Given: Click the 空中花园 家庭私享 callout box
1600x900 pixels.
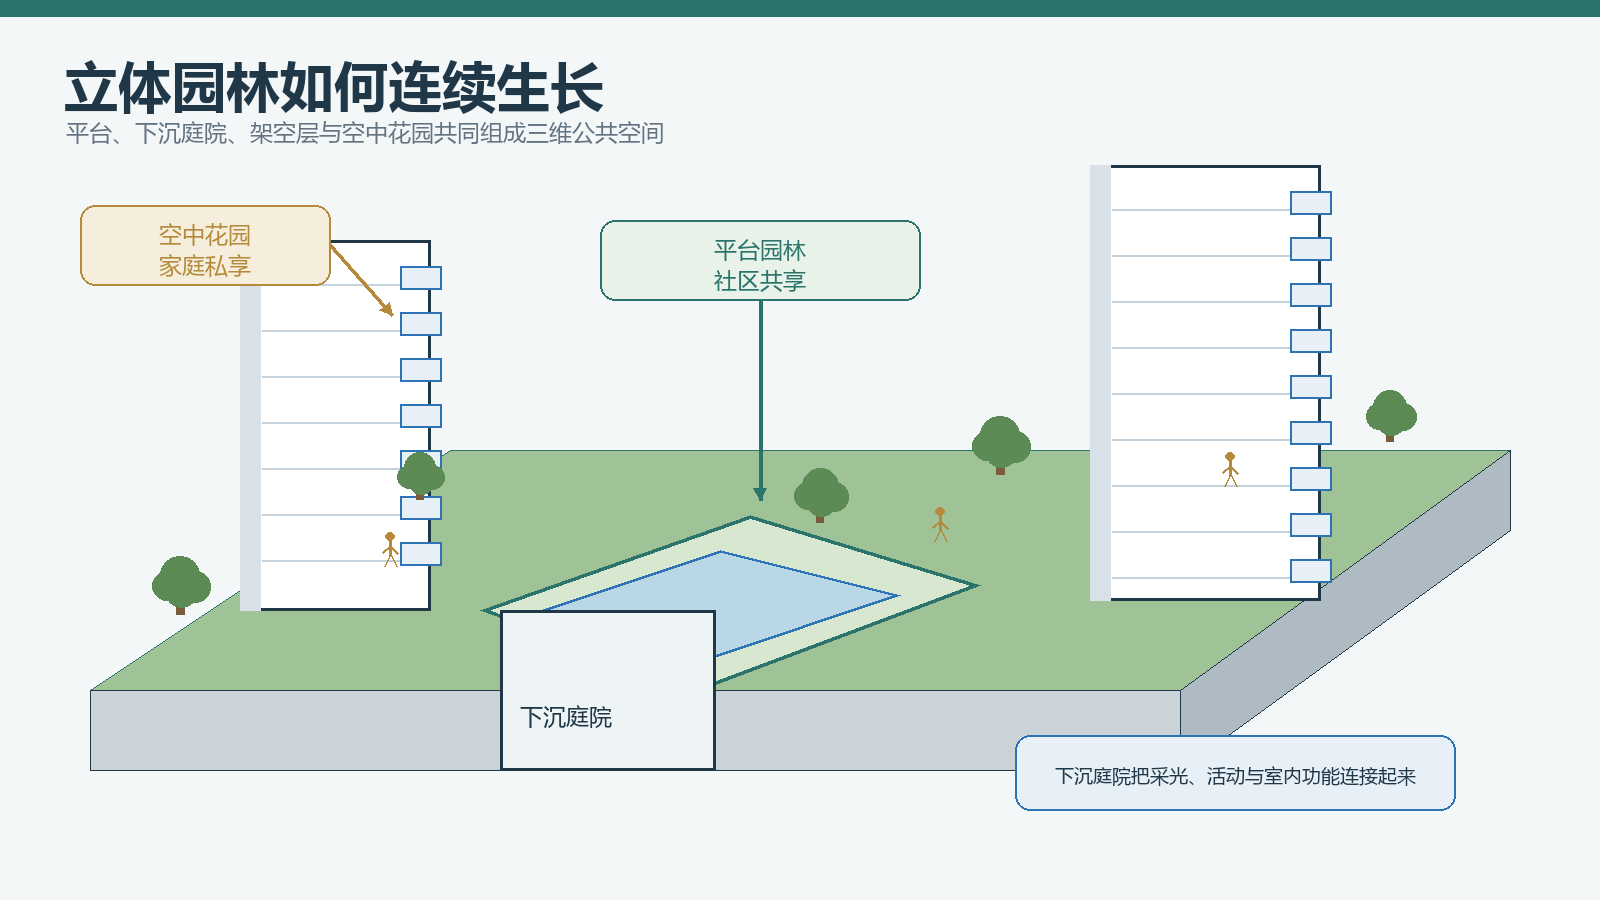Looking at the screenshot, I should [x=205, y=246].
